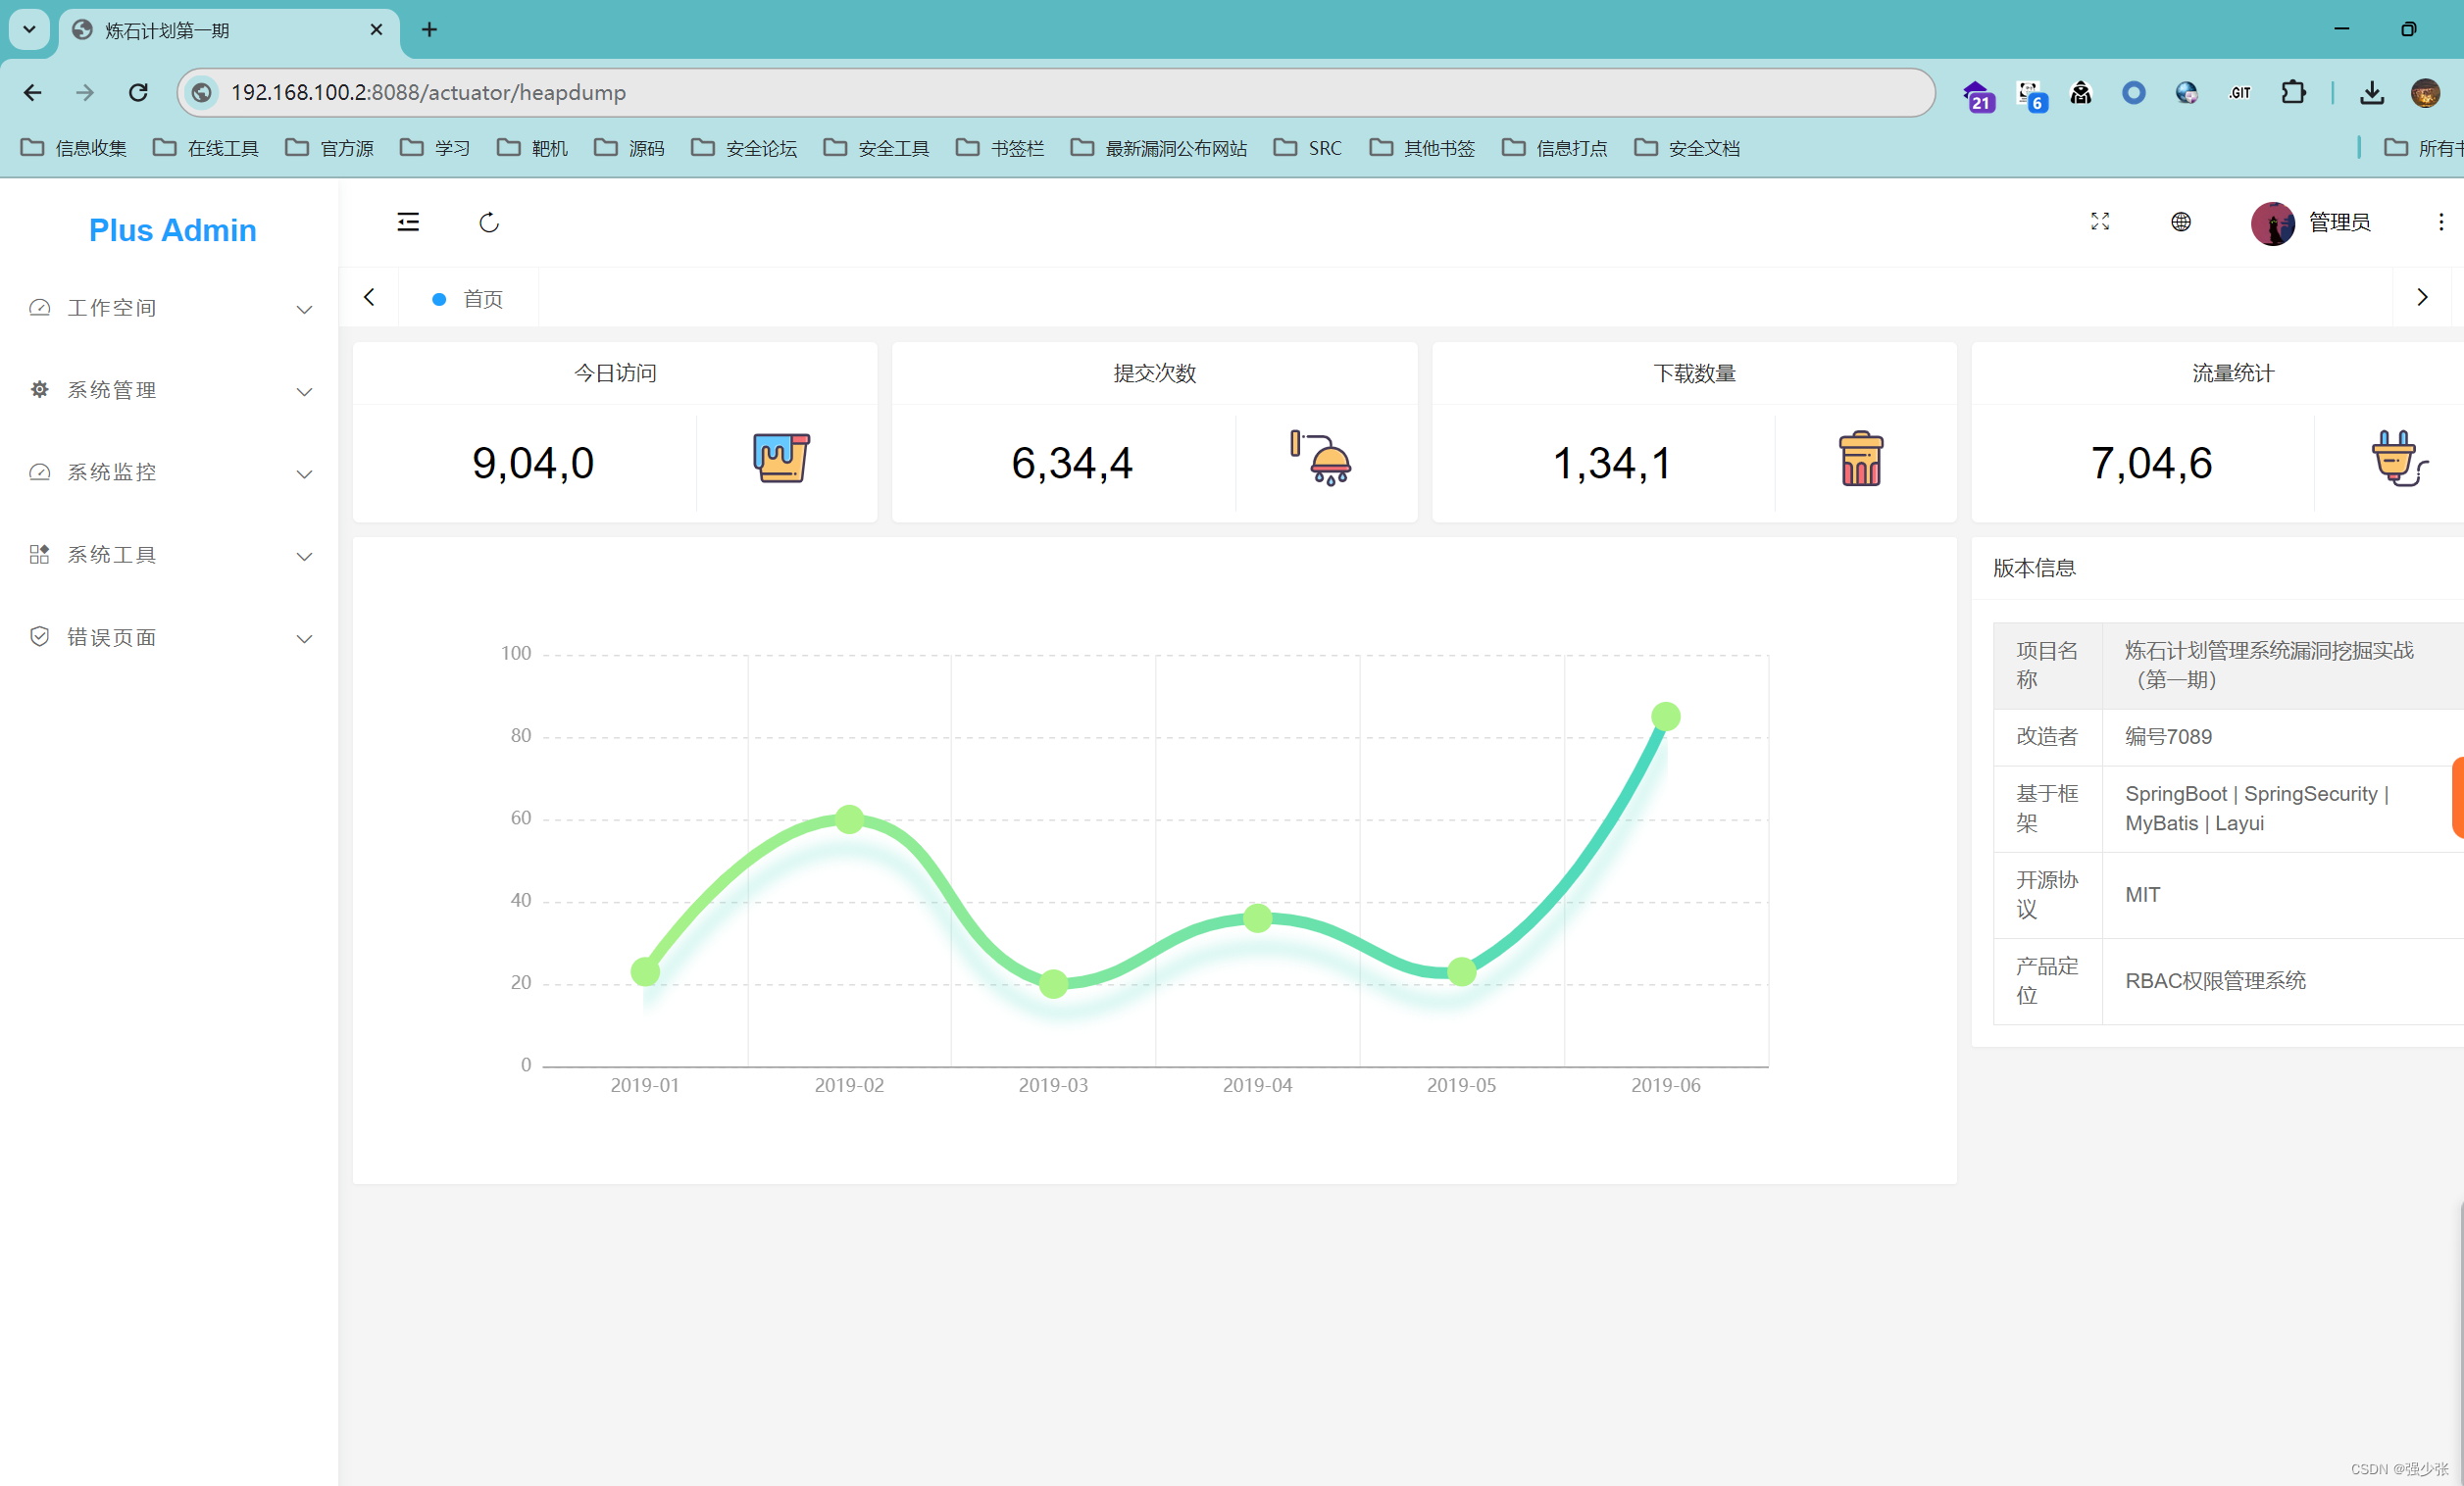Screen dimensions: 2464x1486
Task: Click the plug icon in 流量统计 card
Action: coord(2400,458)
